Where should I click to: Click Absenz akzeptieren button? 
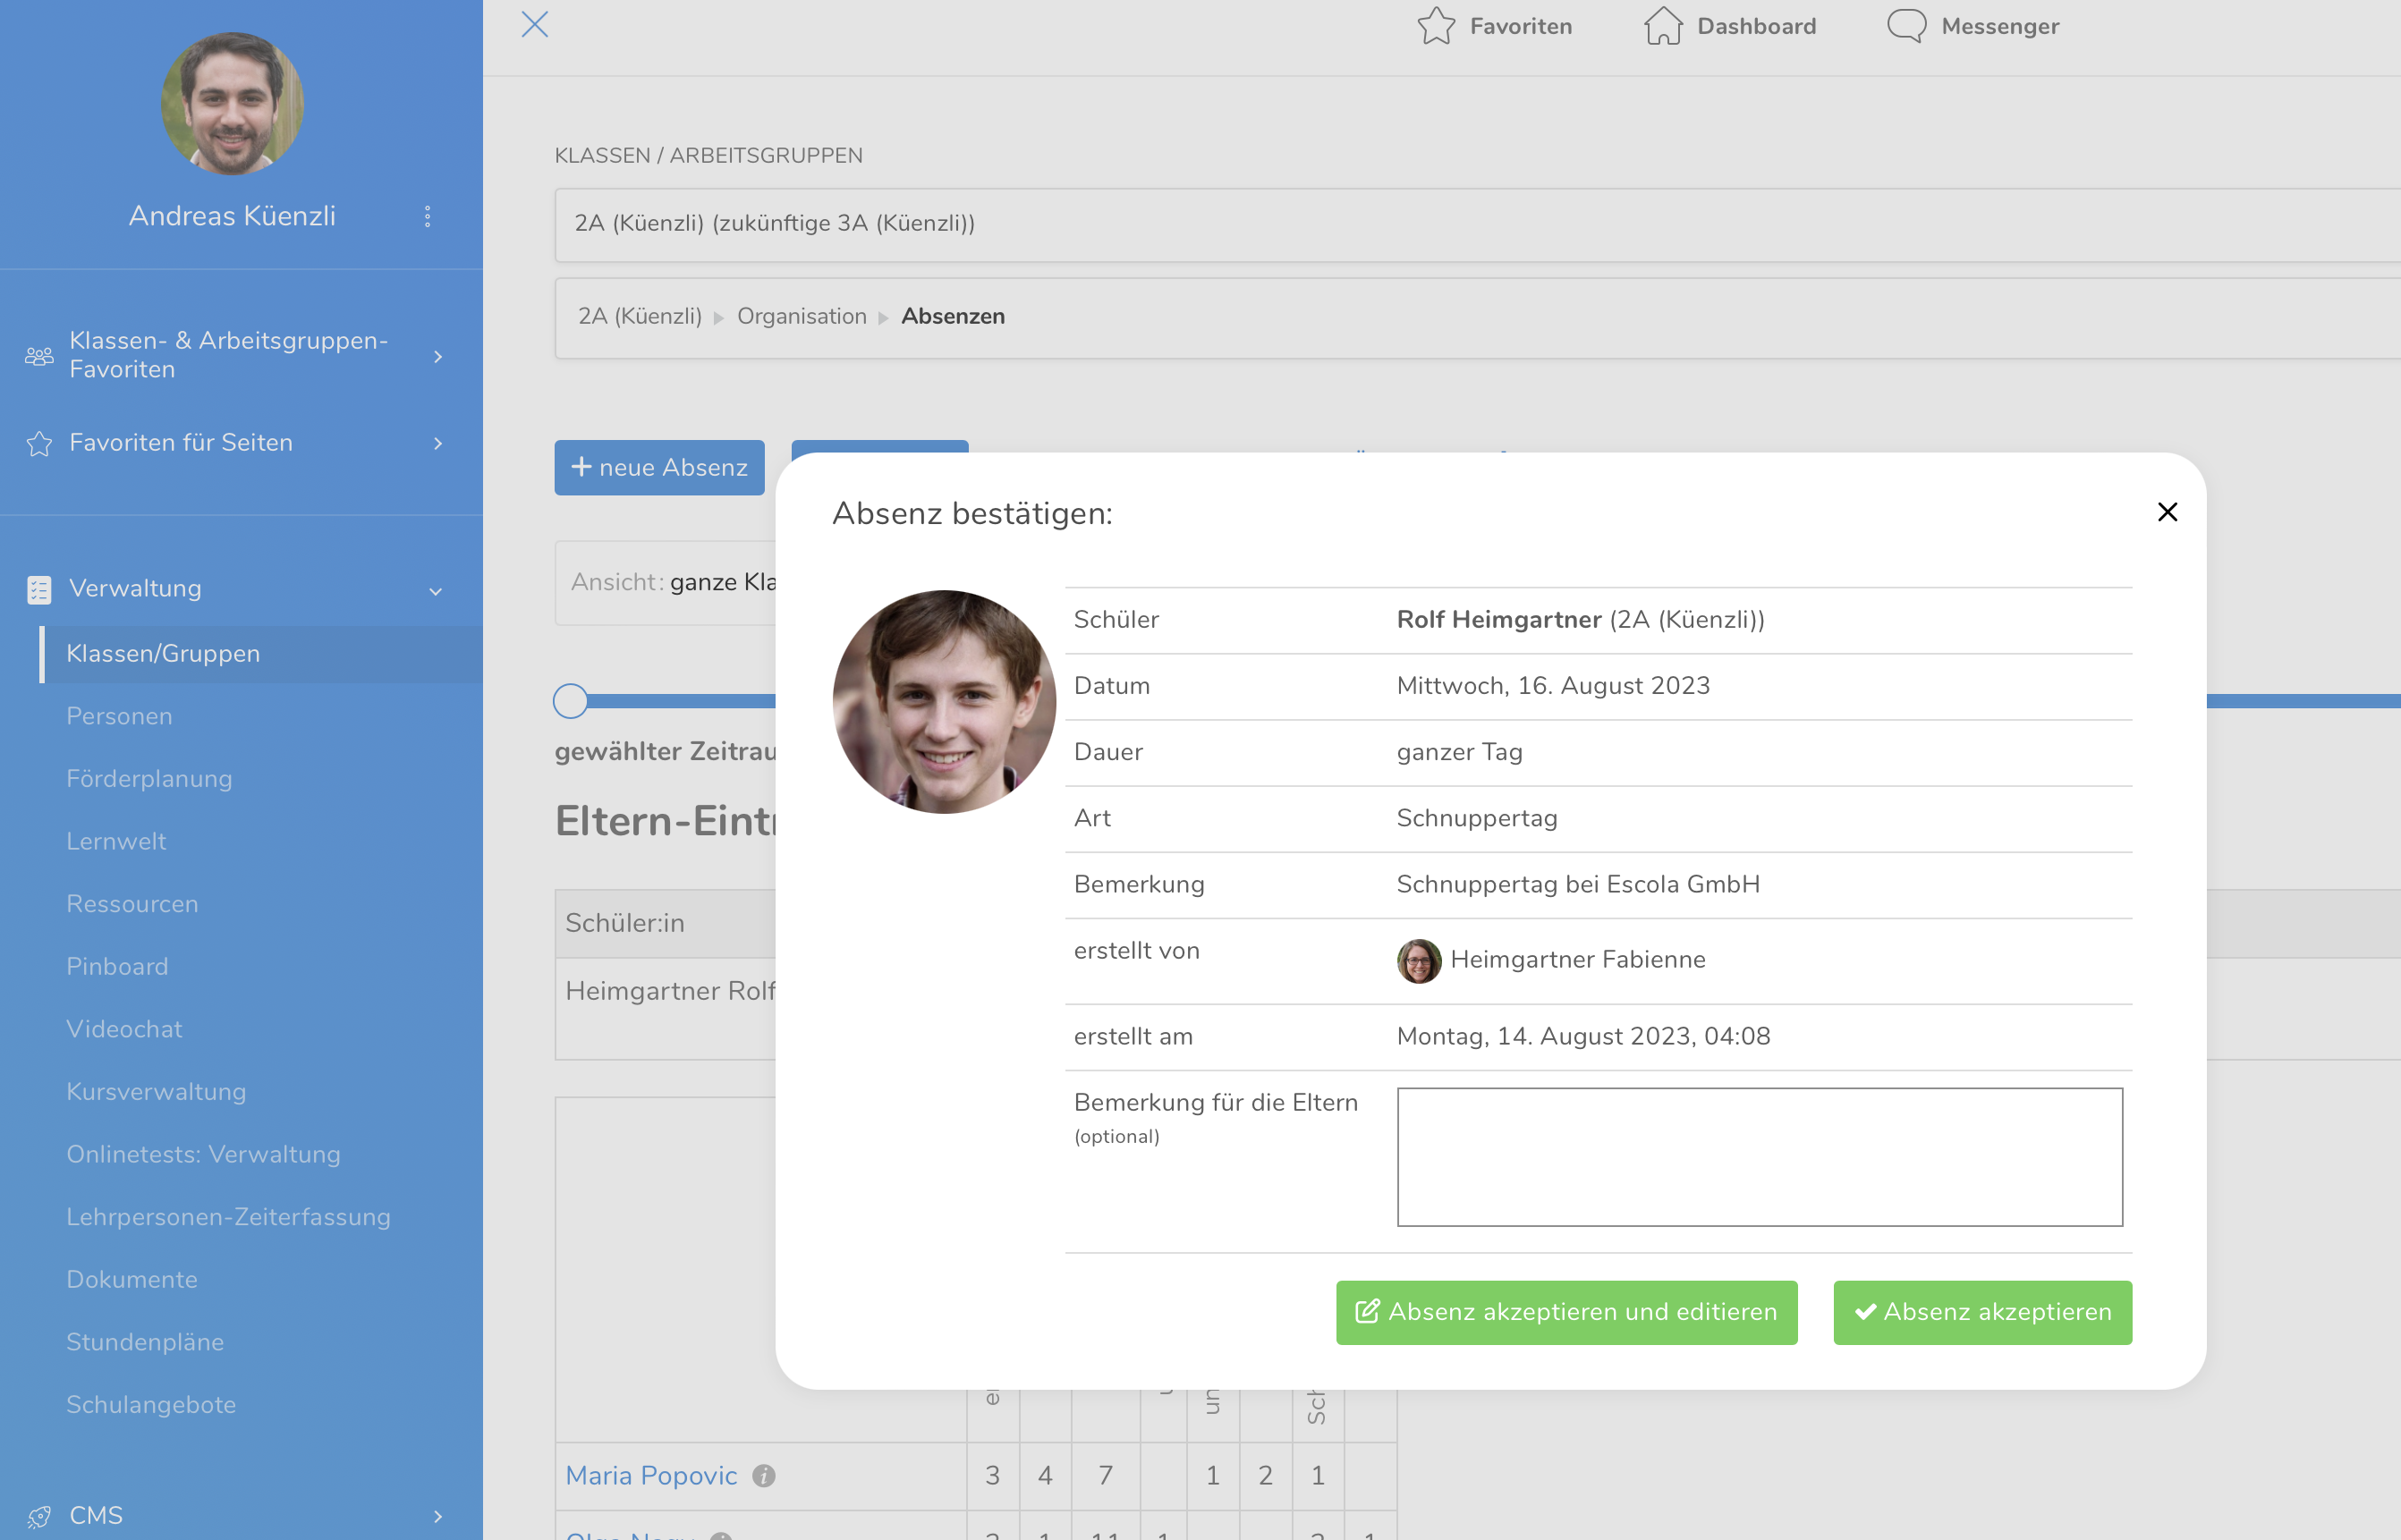pyautogui.click(x=1982, y=1312)
